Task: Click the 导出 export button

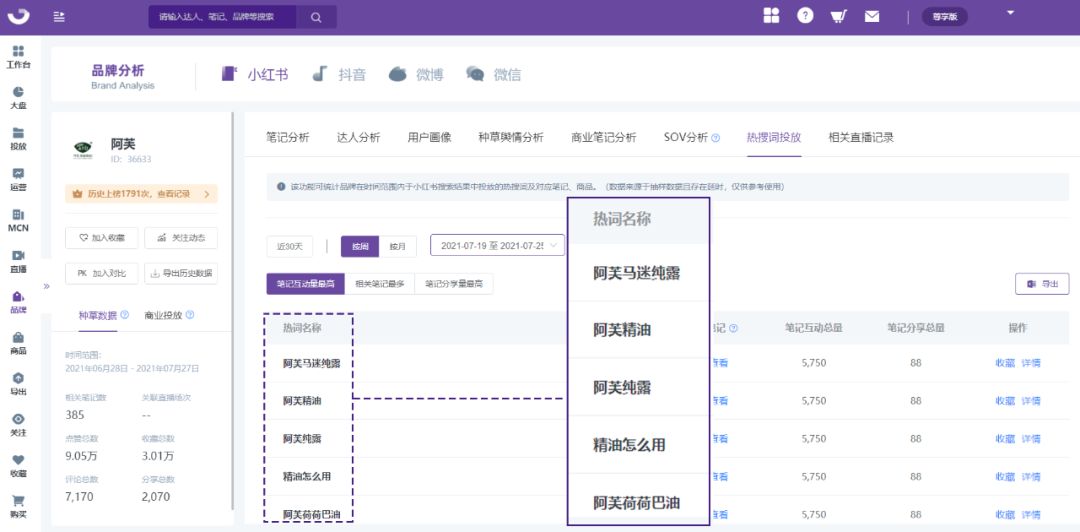Action: [1041, 284]
